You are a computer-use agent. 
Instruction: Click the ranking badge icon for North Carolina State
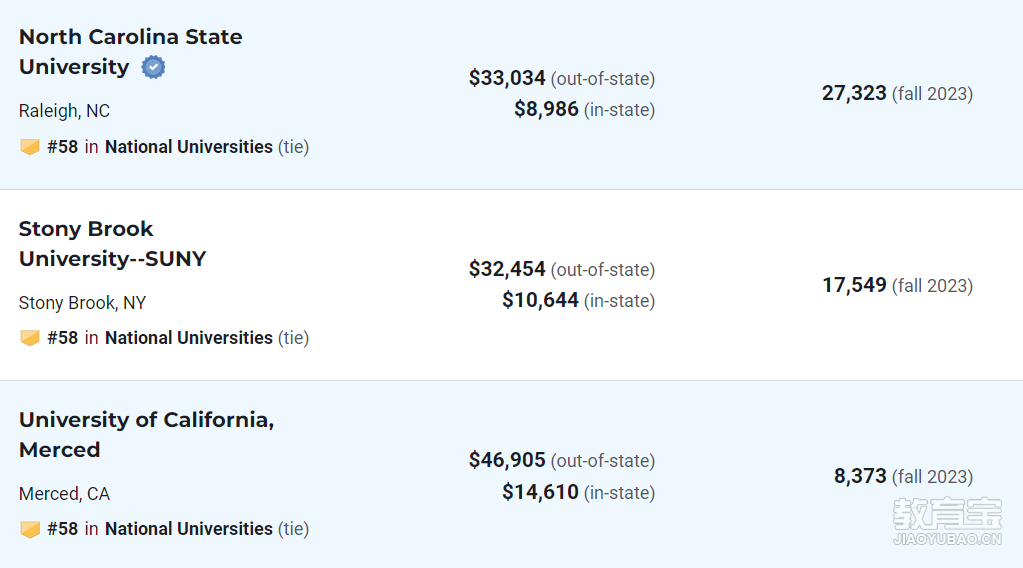(x=29, y=147)
